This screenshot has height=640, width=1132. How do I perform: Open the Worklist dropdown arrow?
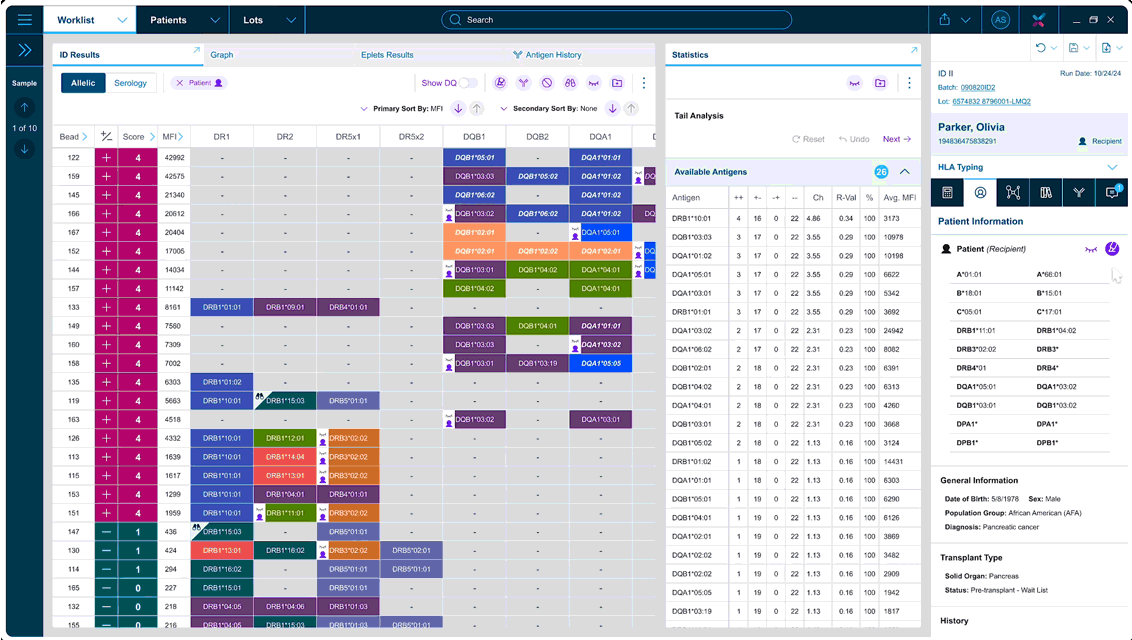122,20
